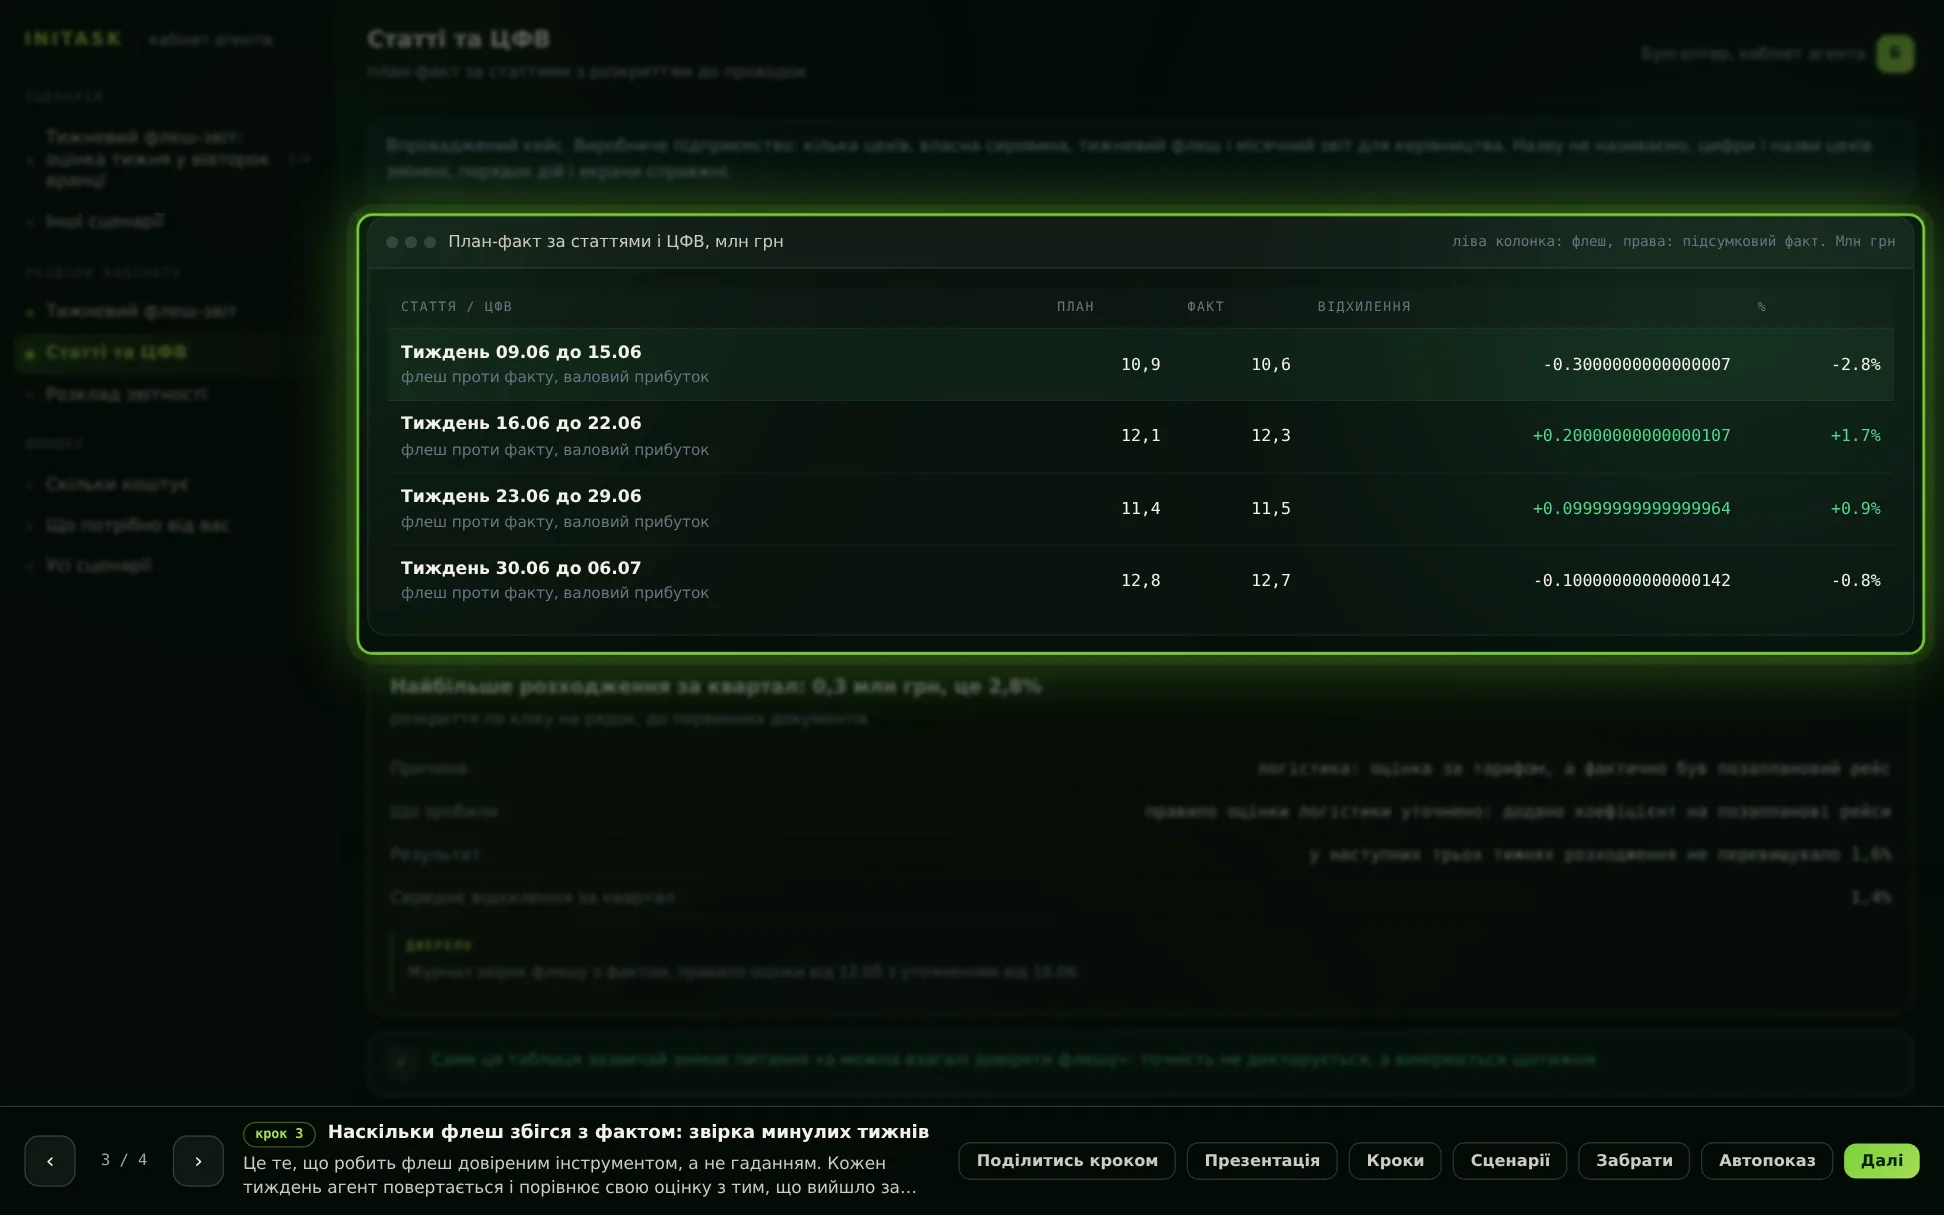
Task: Click the ФАКТ column header
Action: tap(1206, 307)
